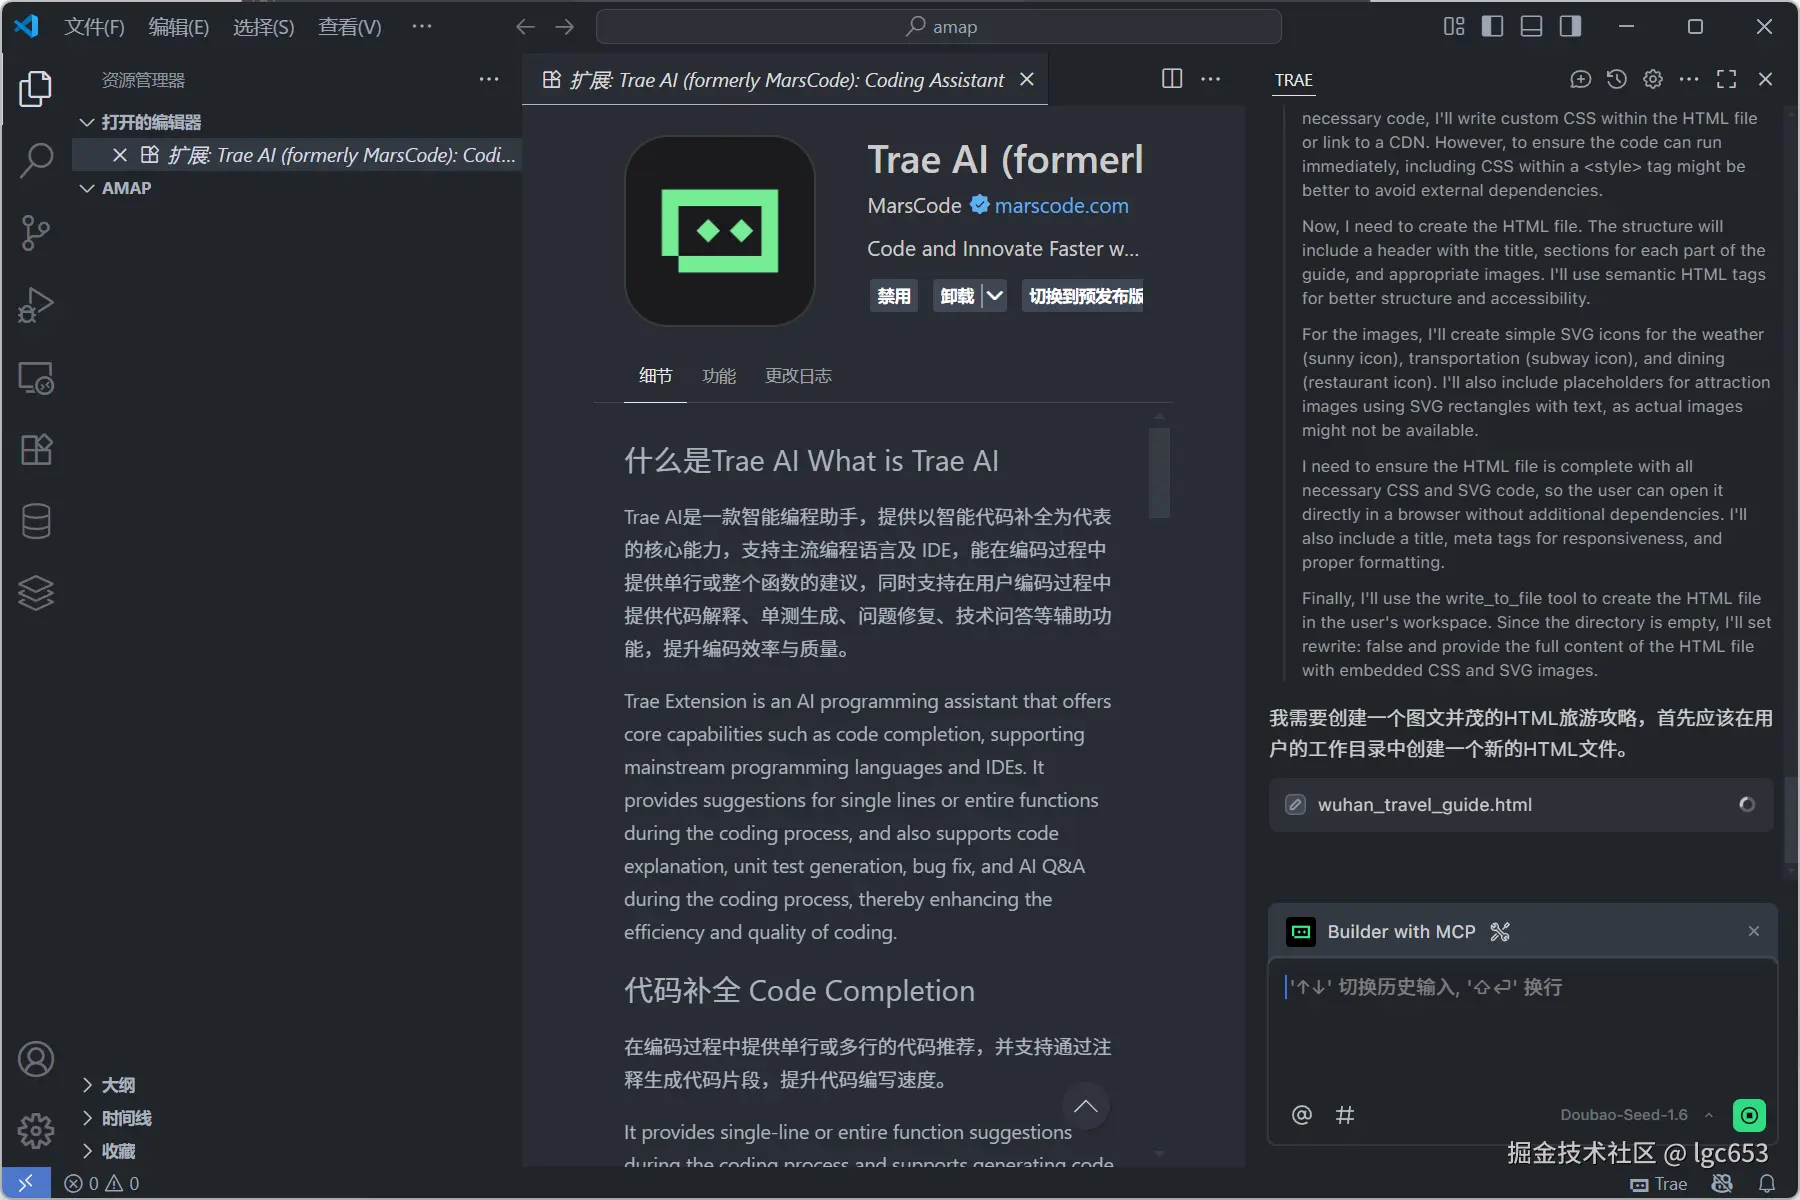Click the Trae status bar item
This screenshot has width=1800, height=1200.
[x=1659, y=1184]
